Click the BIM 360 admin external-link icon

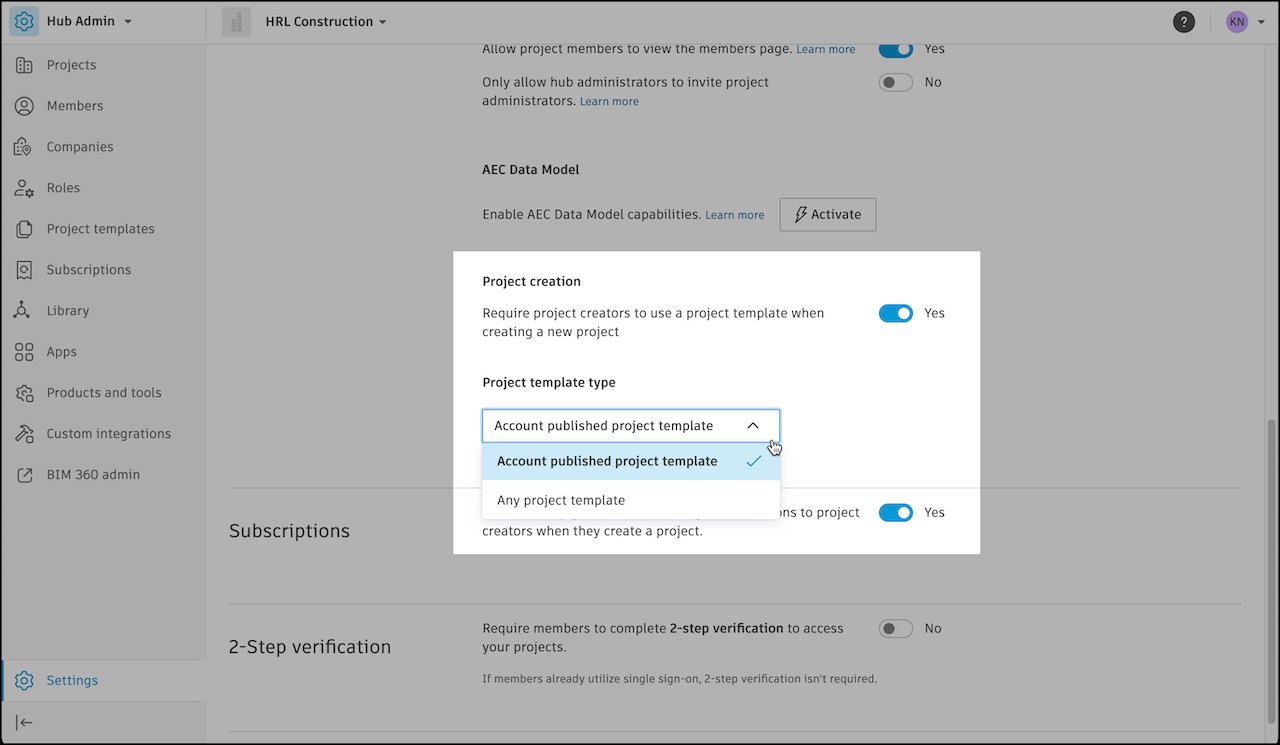coord(24,475)
